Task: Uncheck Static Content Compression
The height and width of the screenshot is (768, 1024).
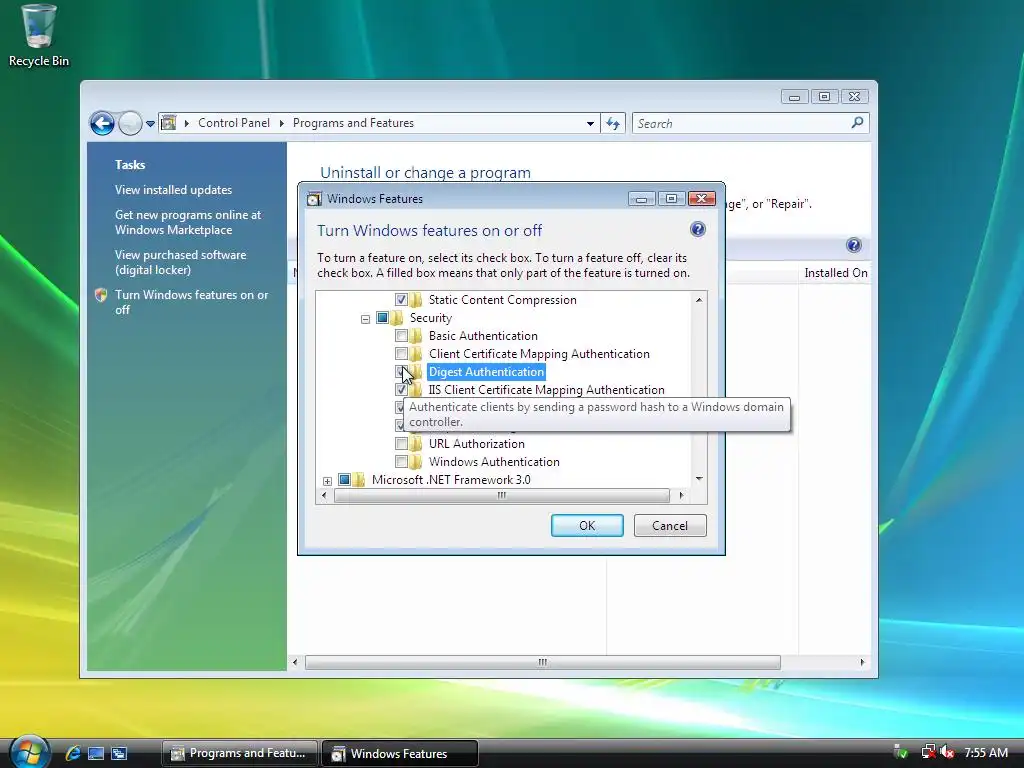Action: (401, 300)
